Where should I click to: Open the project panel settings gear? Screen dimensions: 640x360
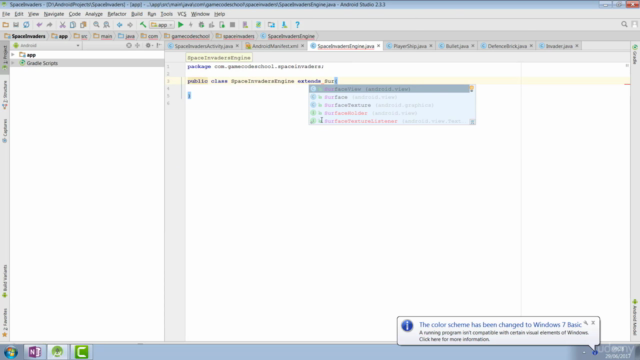148,45
